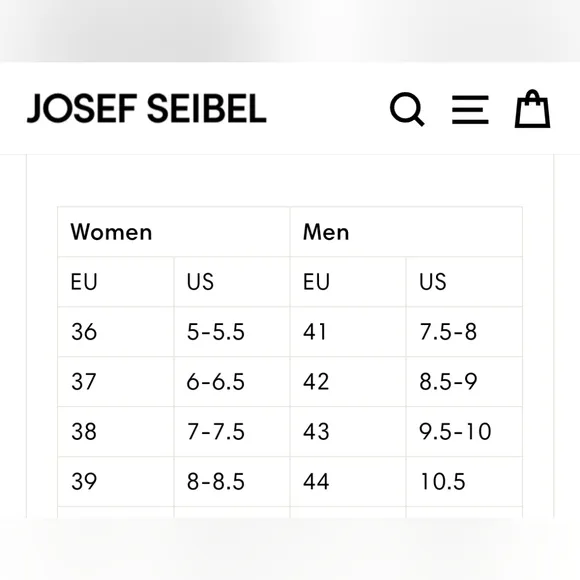The image size is (580, 580).
Task: Open the shopping bag cart icon
Action: (532, 109)
